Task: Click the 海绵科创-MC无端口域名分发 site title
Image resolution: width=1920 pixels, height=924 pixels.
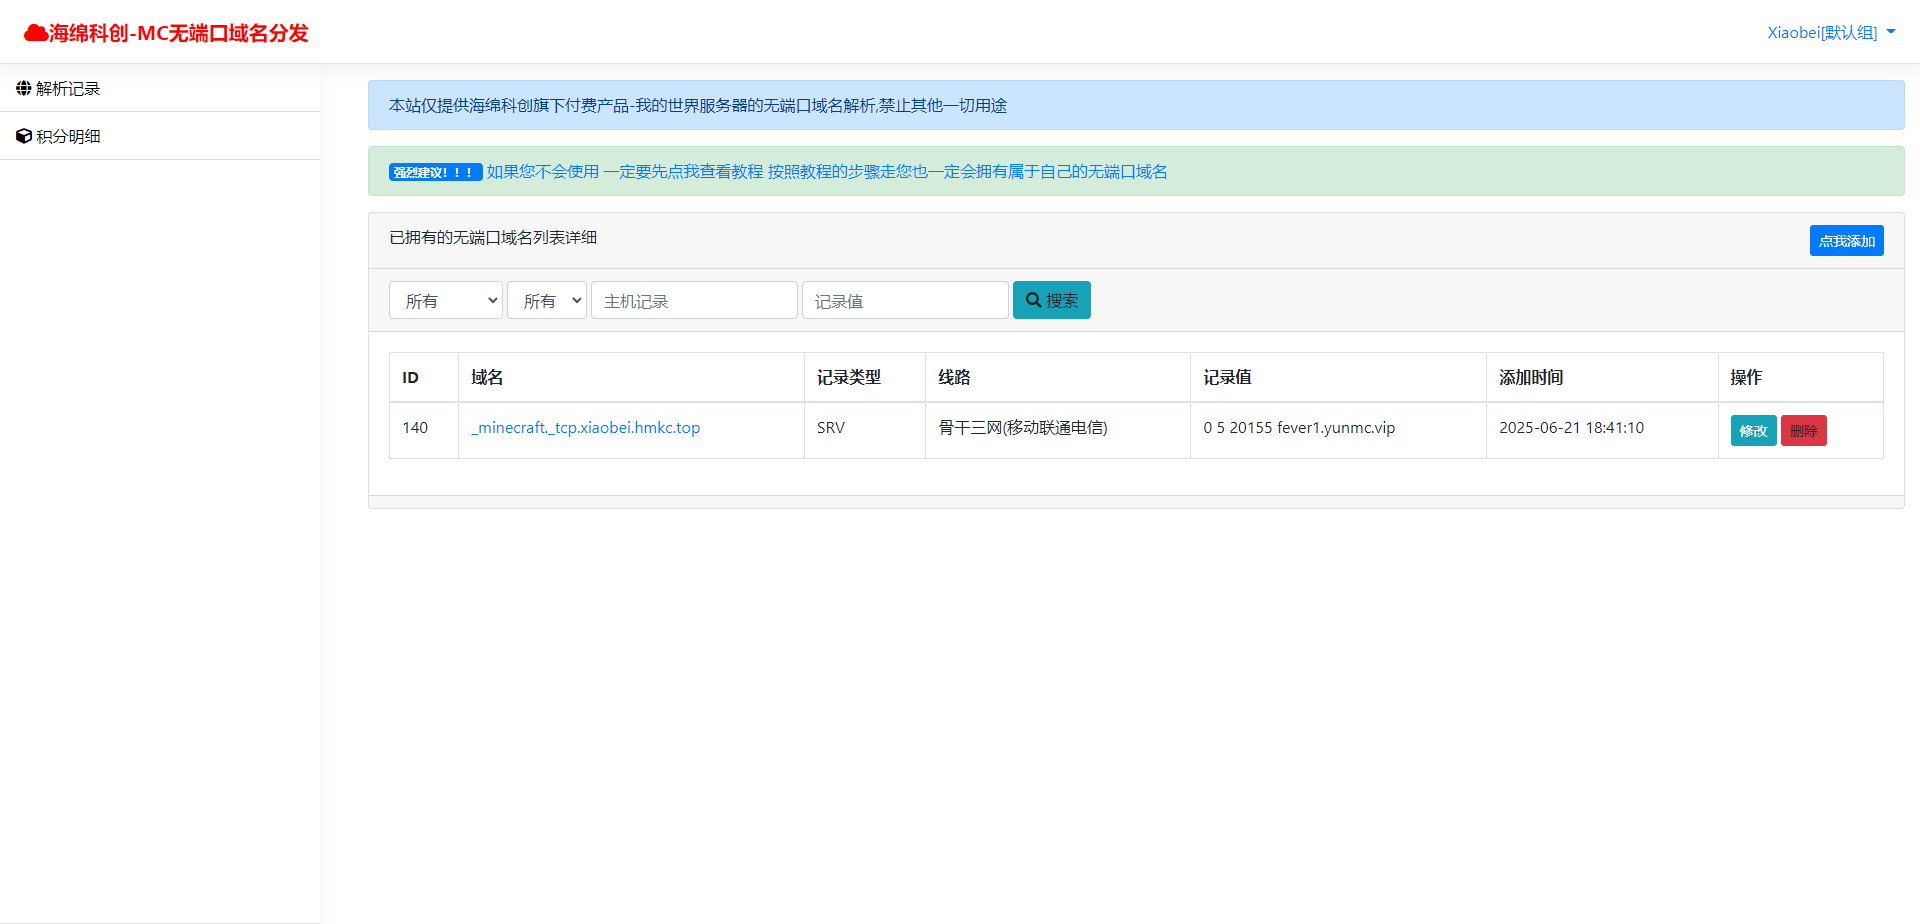Action: (x=178, y=33)
